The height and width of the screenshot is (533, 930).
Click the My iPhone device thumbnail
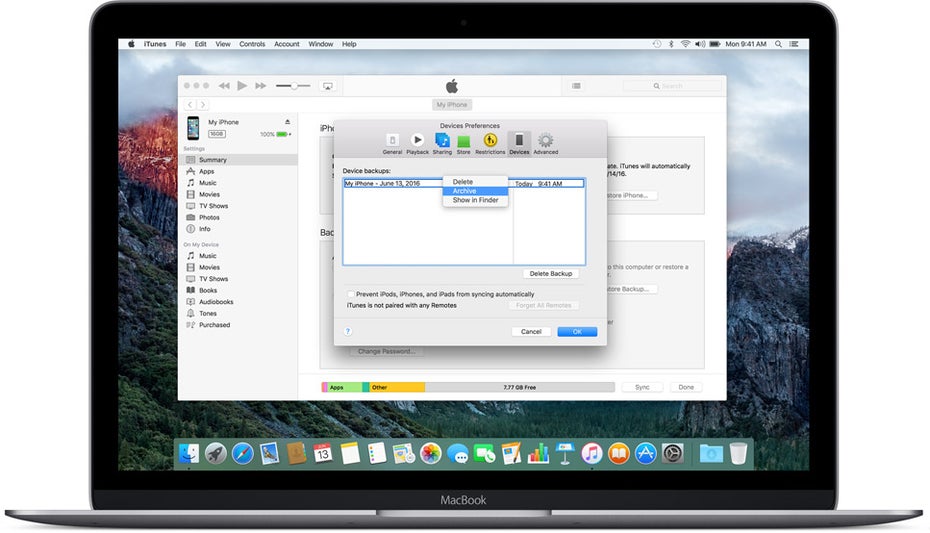click(x=193, y=128)
